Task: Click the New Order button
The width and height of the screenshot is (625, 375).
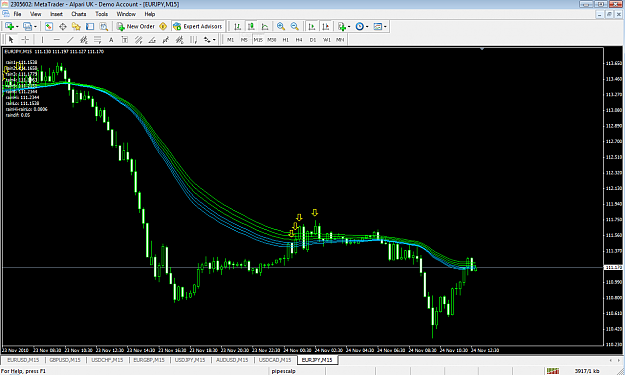Action: [x=136, y=26]
